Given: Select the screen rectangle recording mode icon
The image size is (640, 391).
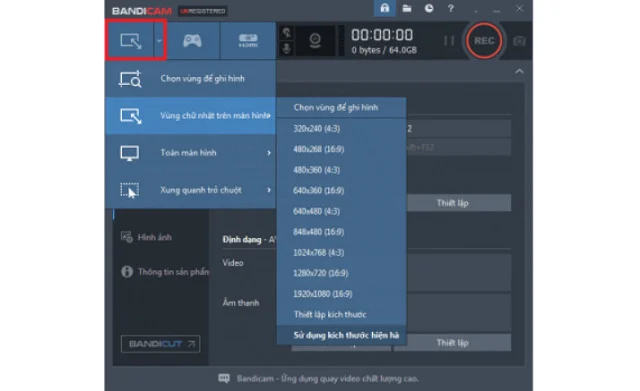Looking at the screenshot, I should click(131, 41).
